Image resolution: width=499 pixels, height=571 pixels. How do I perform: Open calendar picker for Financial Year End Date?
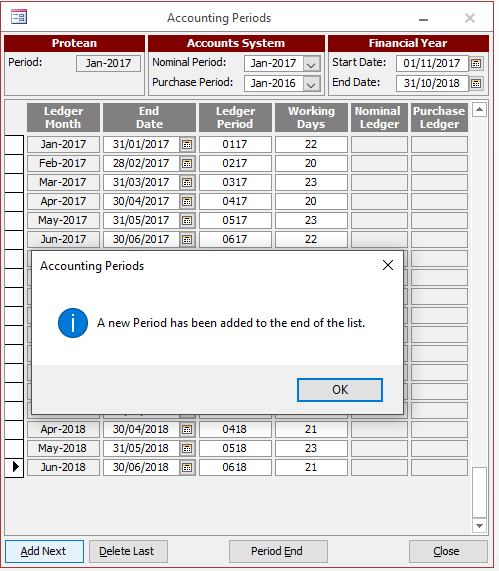pos(476,83)
